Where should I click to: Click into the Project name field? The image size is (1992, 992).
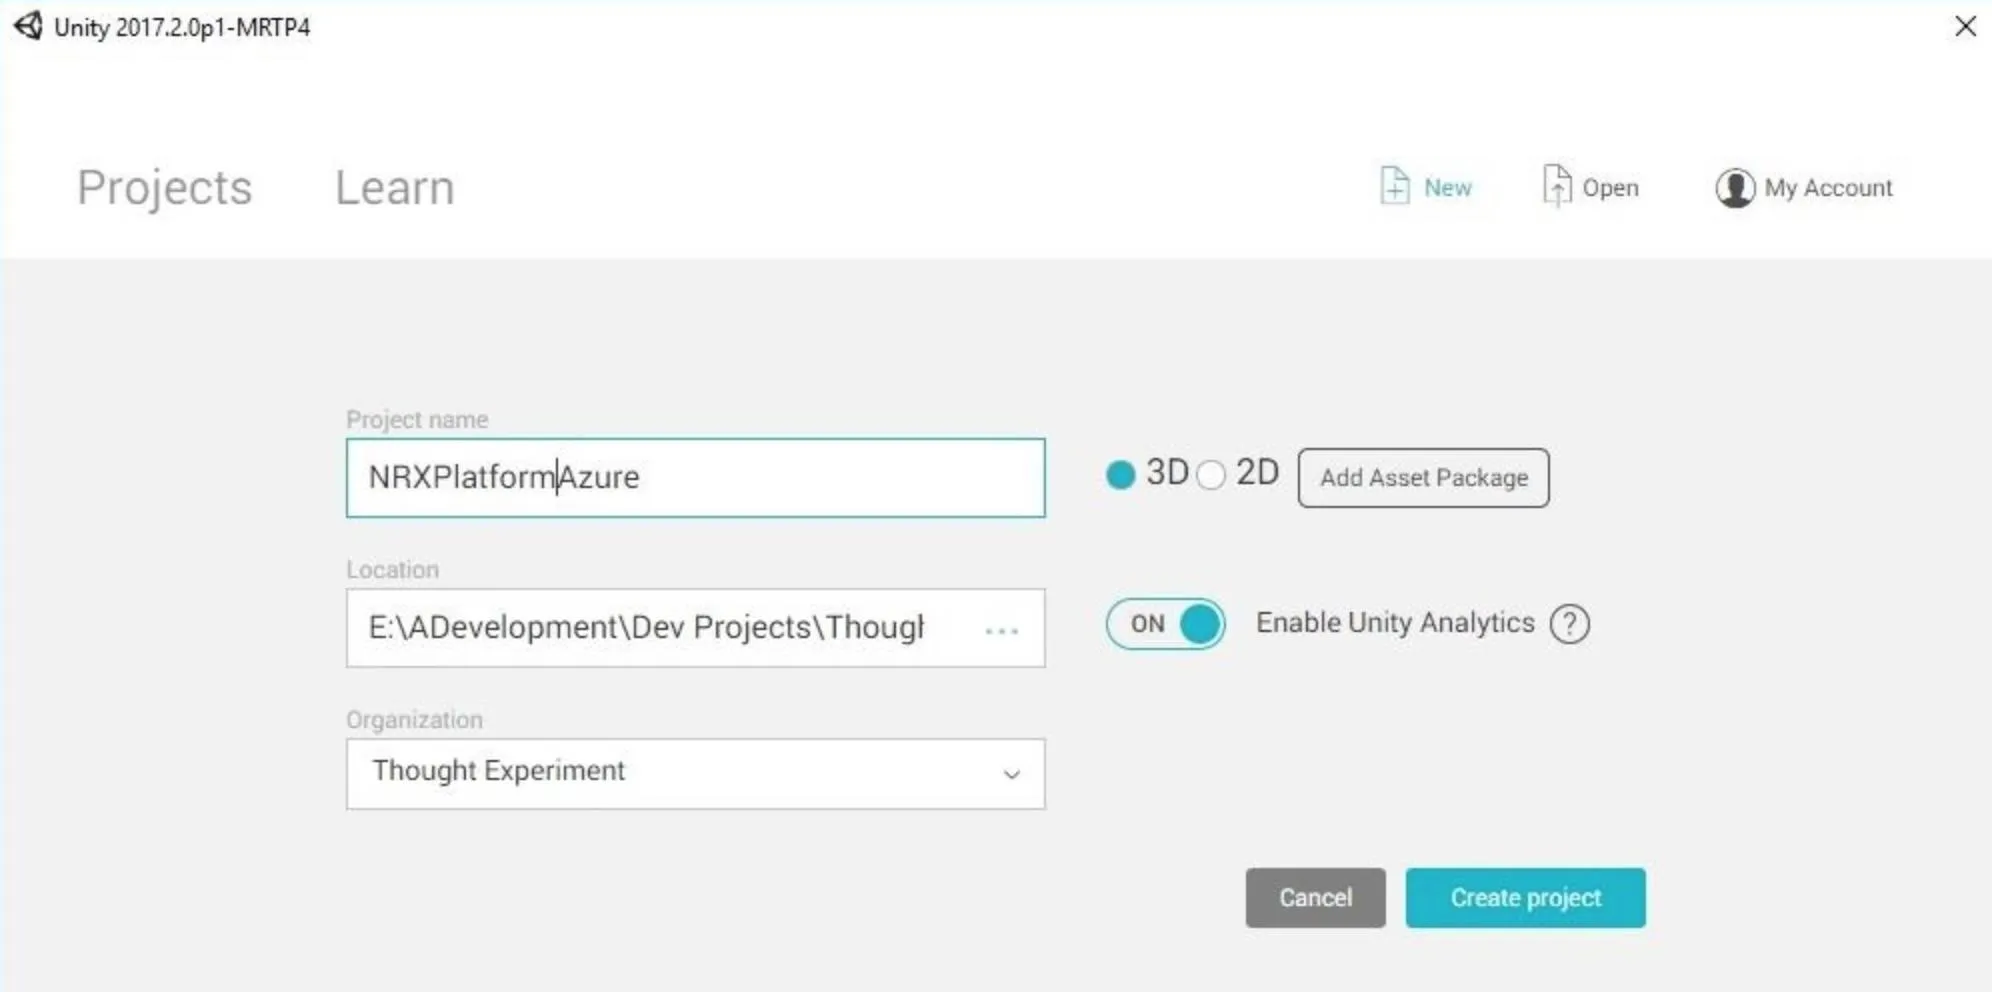tap(695, 478)
